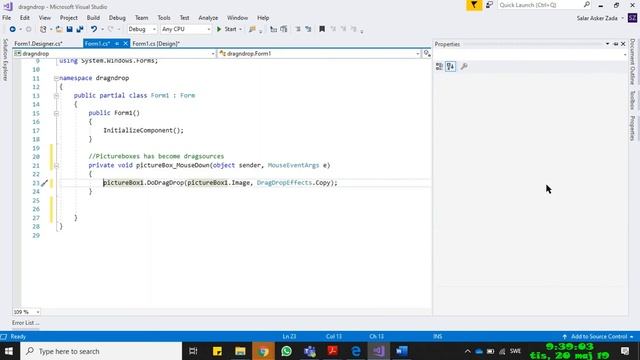Switch to the Form1.cs [Design] tab
Image resolution: width=640 pixels, height=360 pixels.
pyautogui.click(x=156, y=44)
